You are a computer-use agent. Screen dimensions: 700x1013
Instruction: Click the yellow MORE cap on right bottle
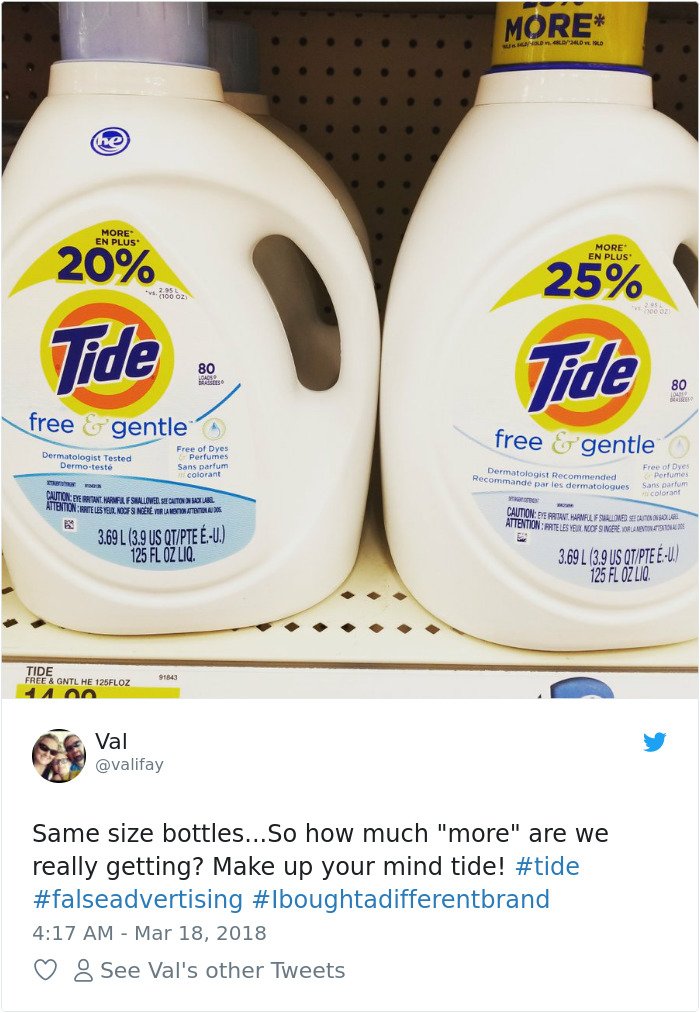[x=569, y=34]
